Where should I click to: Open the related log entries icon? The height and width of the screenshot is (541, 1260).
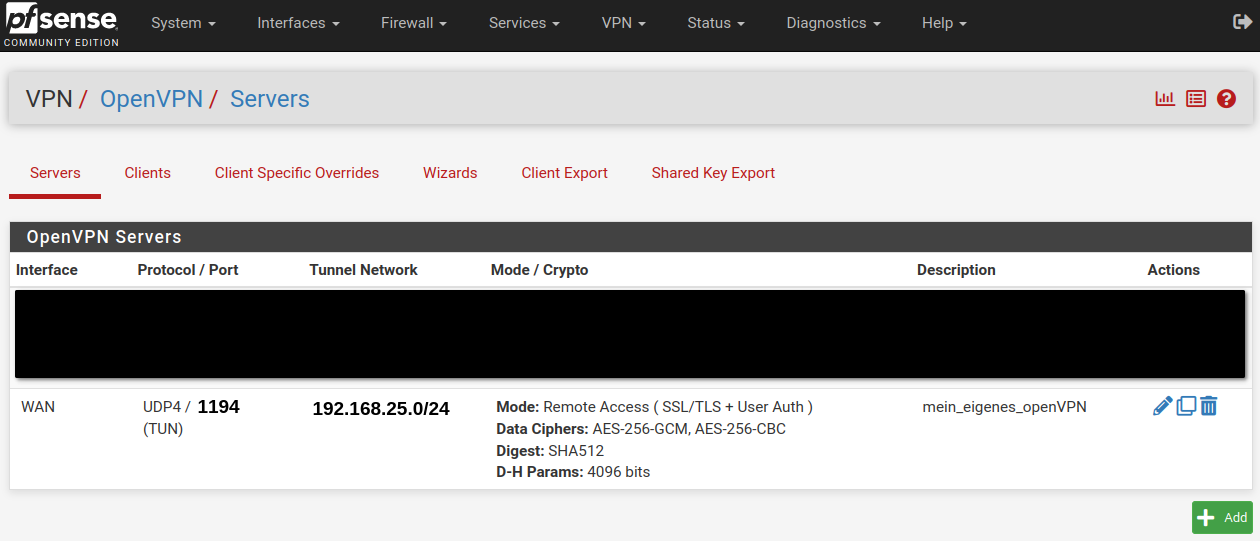tap(1196, 99)
